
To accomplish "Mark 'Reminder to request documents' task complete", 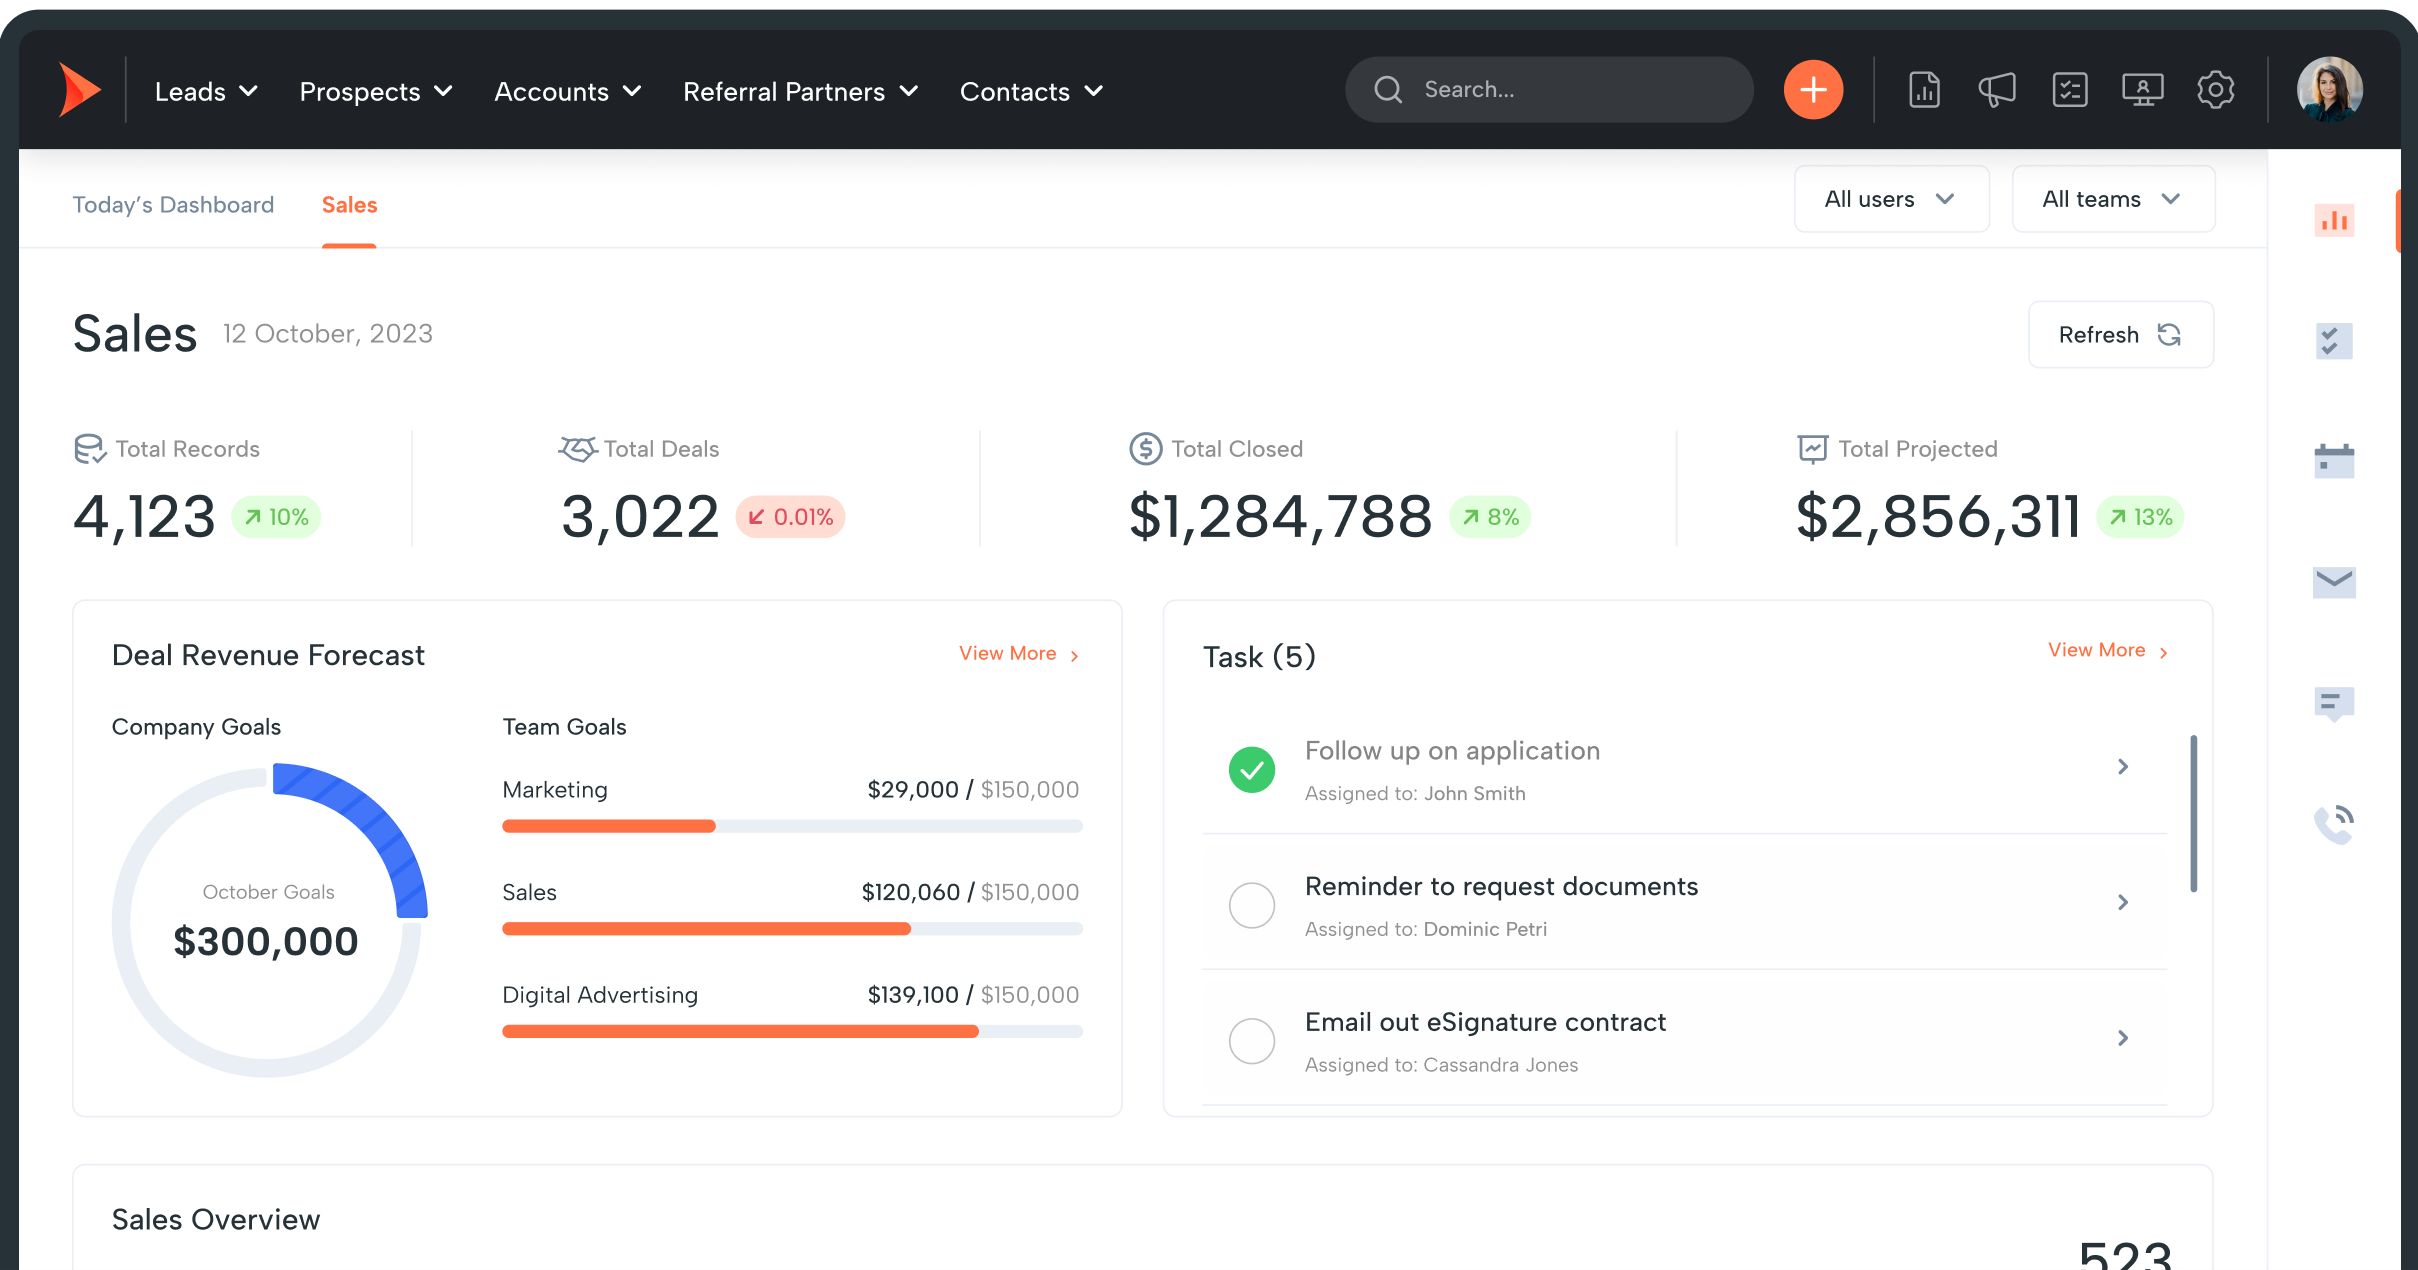I will click(1251, 905).
